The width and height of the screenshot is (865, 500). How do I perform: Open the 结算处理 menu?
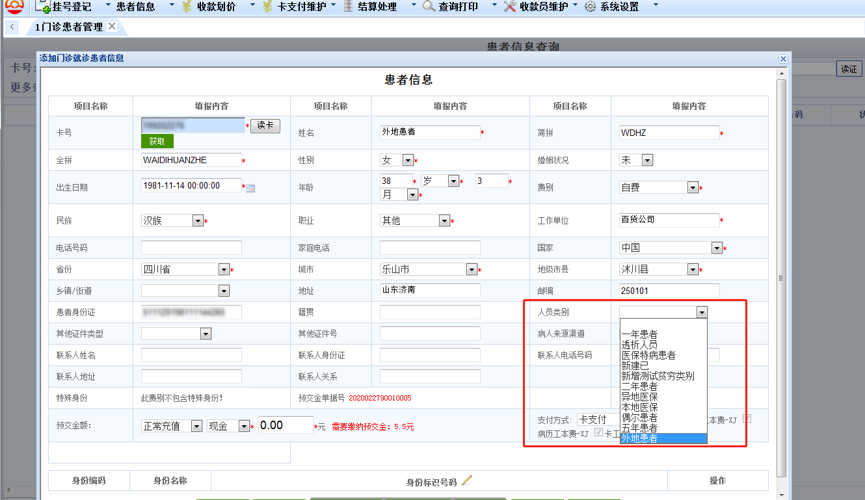pos(377,7)
